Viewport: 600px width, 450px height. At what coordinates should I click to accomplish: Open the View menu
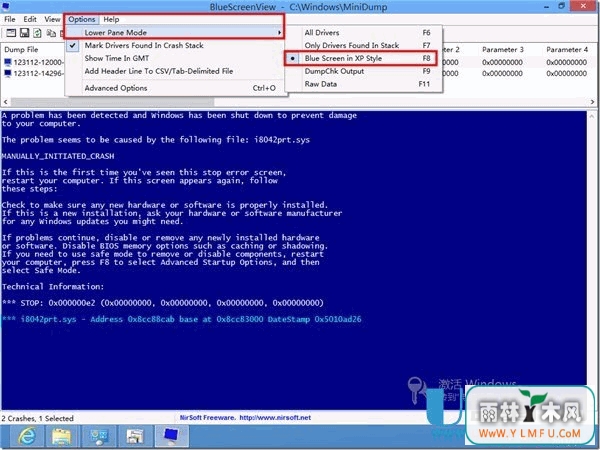pyautogui.click(x=52, y=19)
